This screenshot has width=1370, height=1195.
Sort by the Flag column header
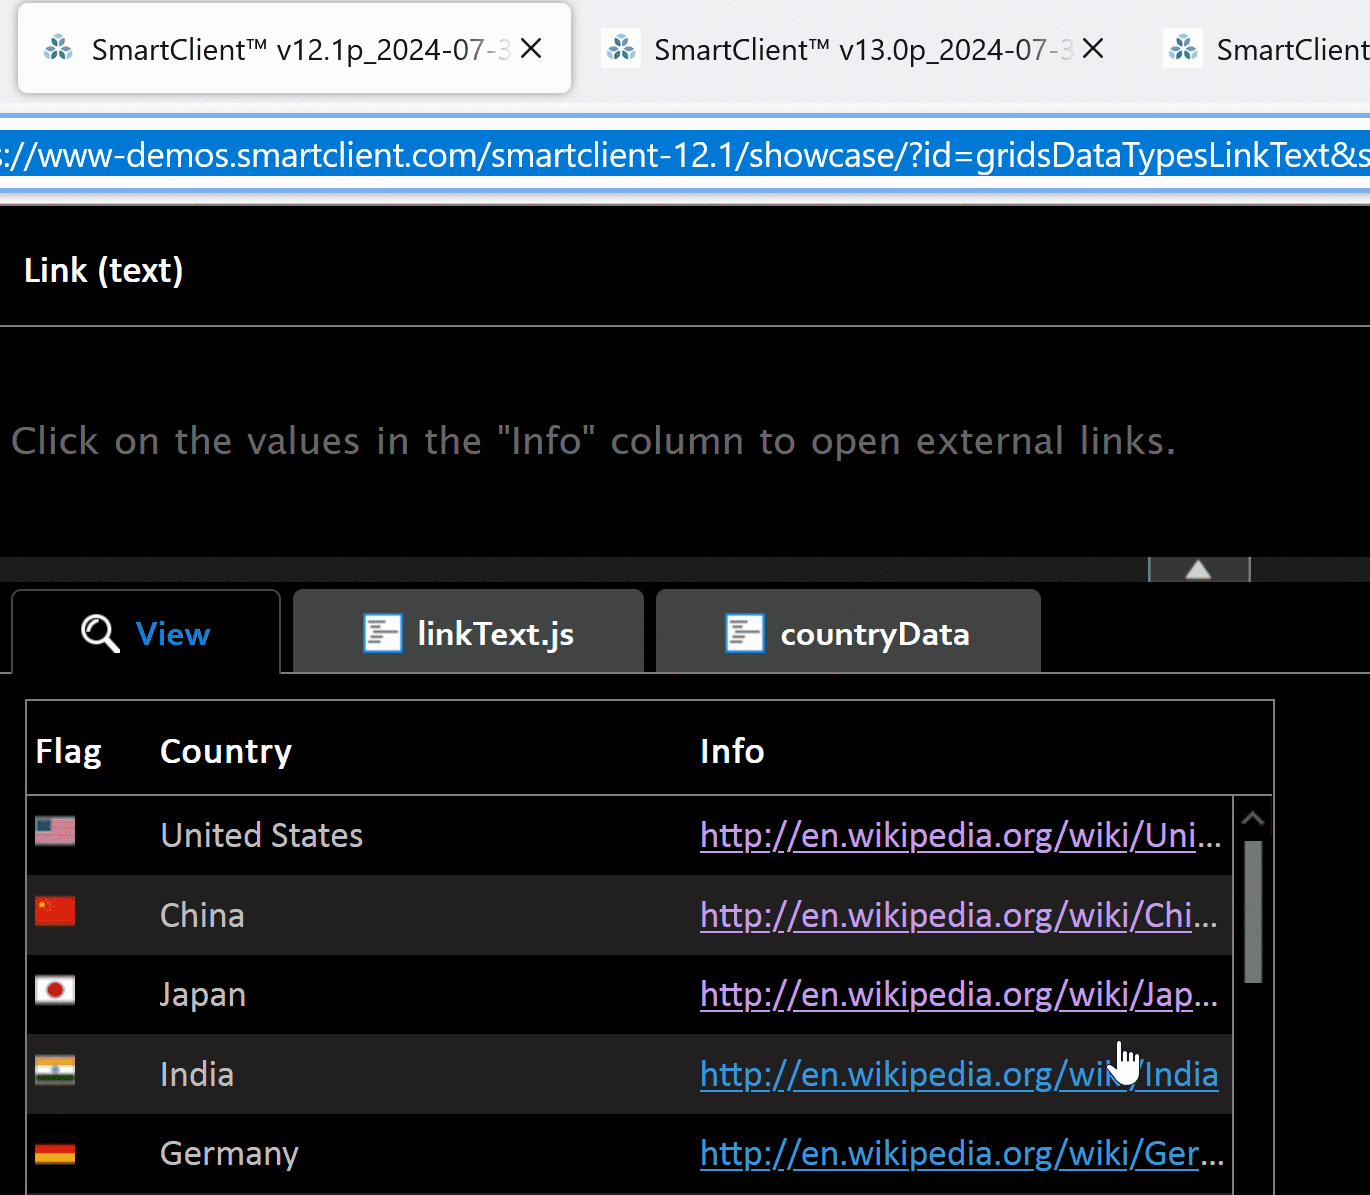point(89,751)
